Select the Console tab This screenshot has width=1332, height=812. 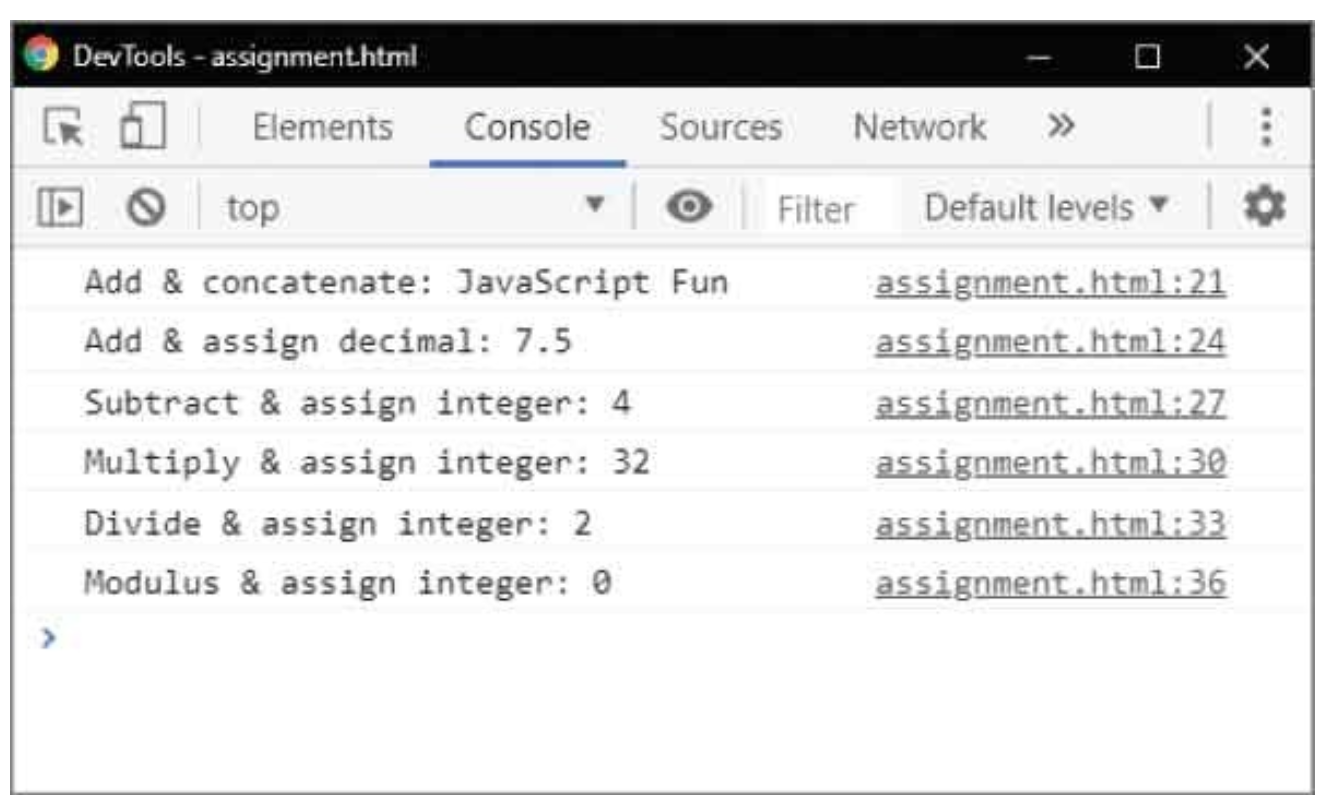528,128
